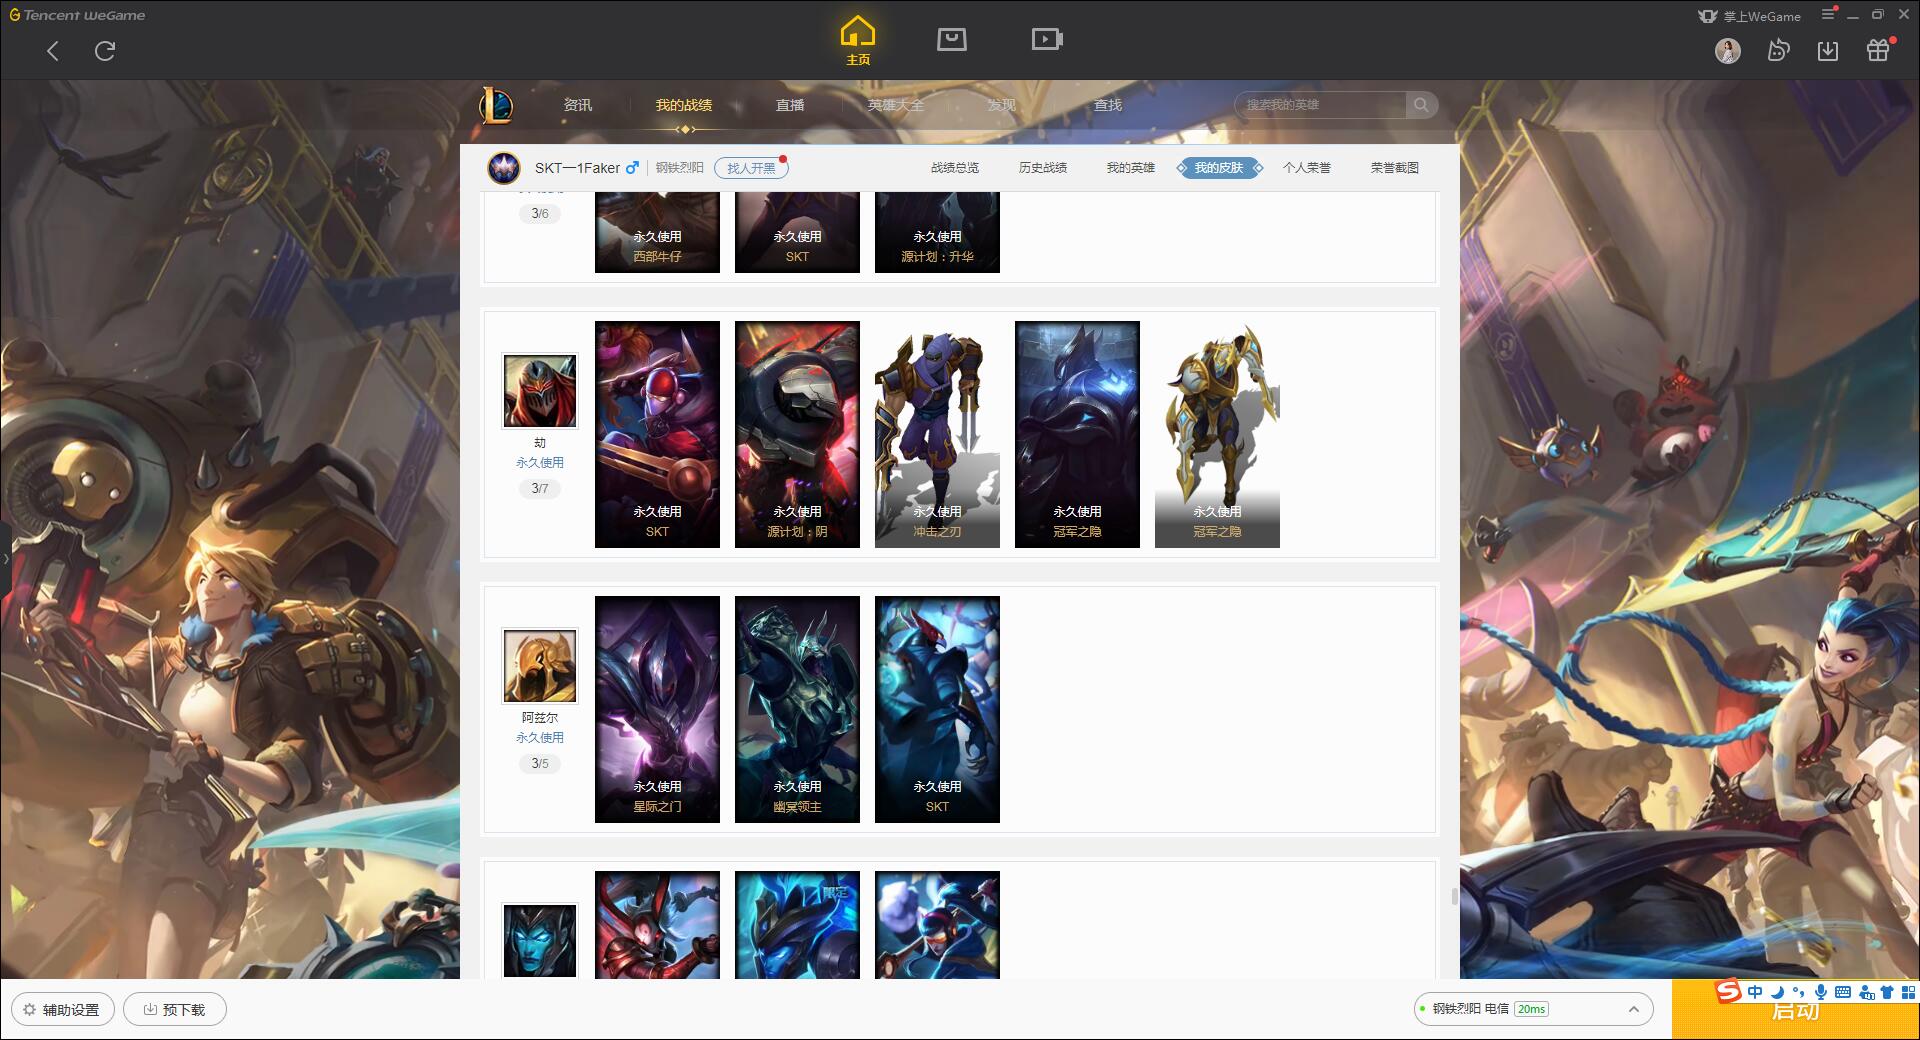Switch to the 直播 tab

pyautogui.click(x=790, y=105)
